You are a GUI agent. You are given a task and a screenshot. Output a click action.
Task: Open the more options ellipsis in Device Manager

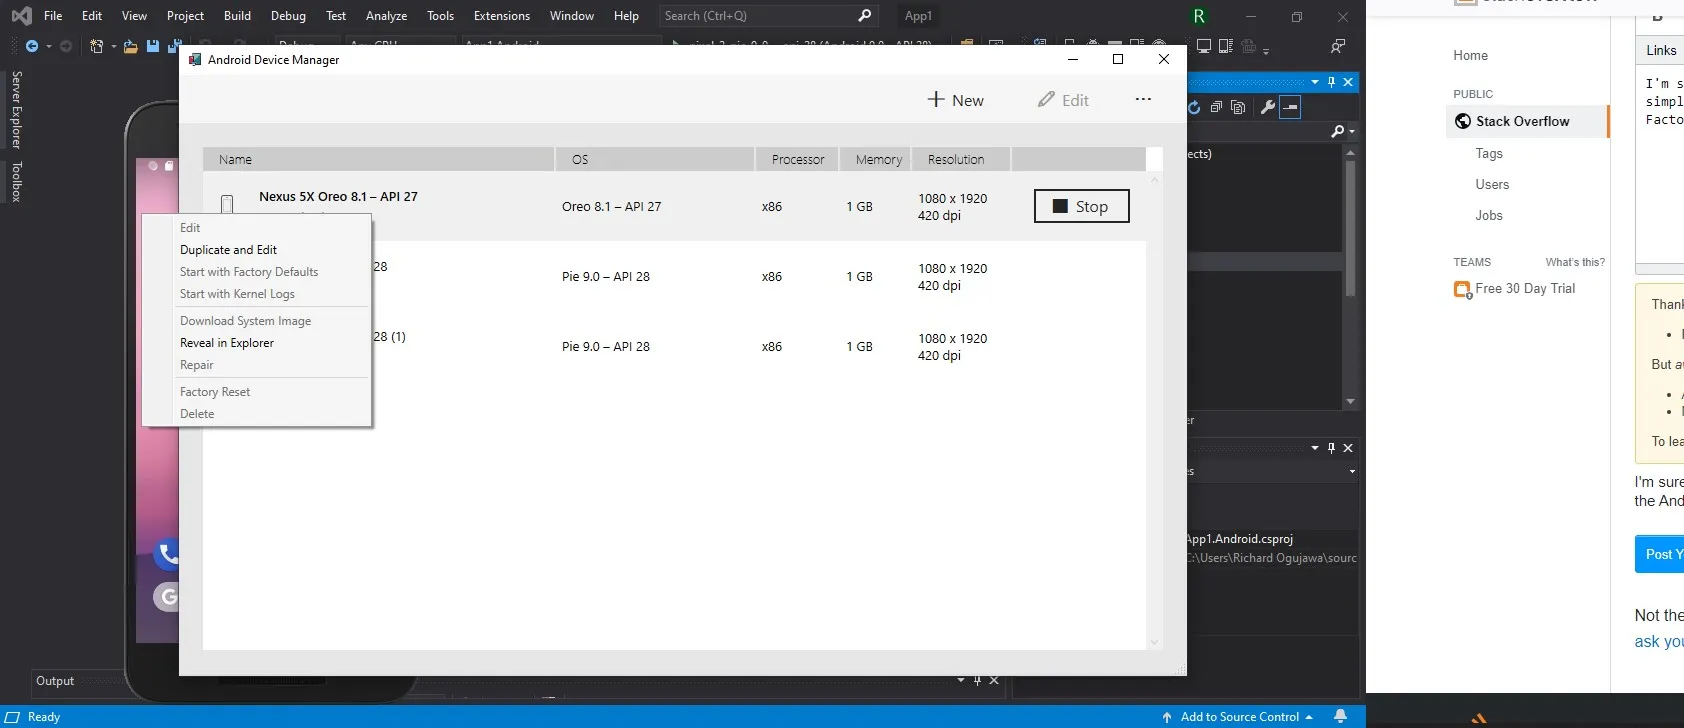[1143, 99]
